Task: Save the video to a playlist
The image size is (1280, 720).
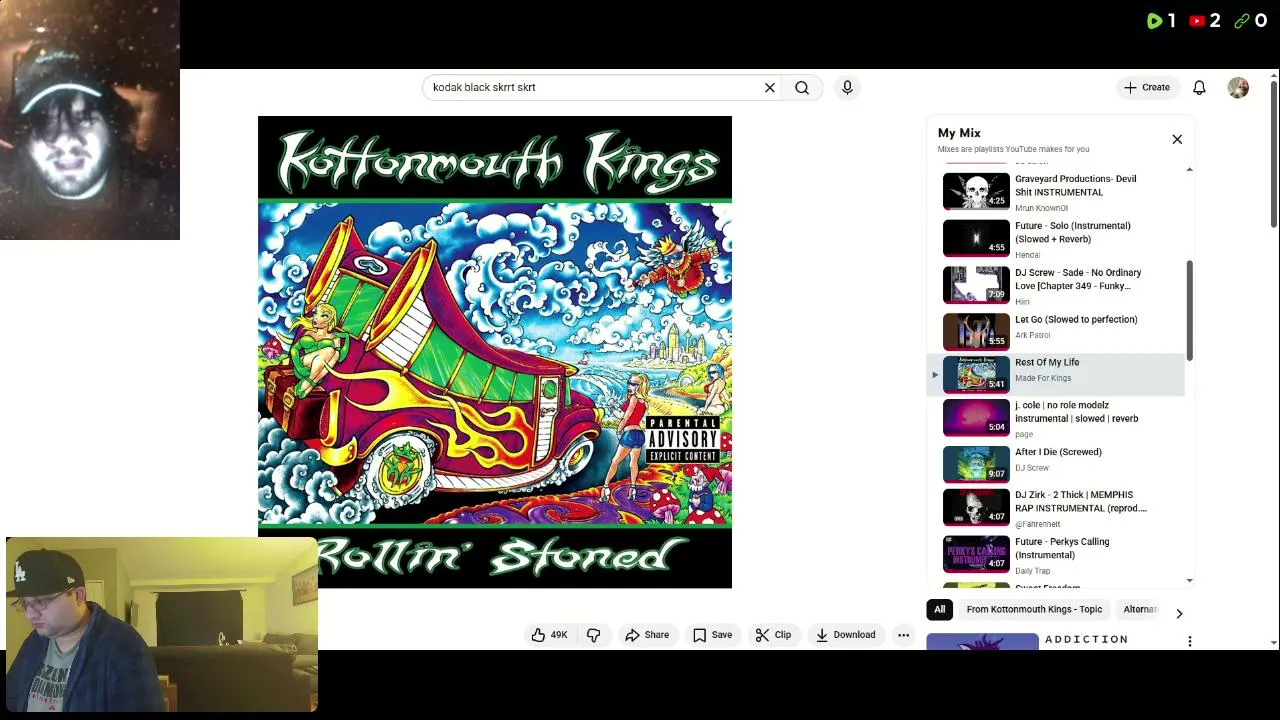Action: click(712, 635)
